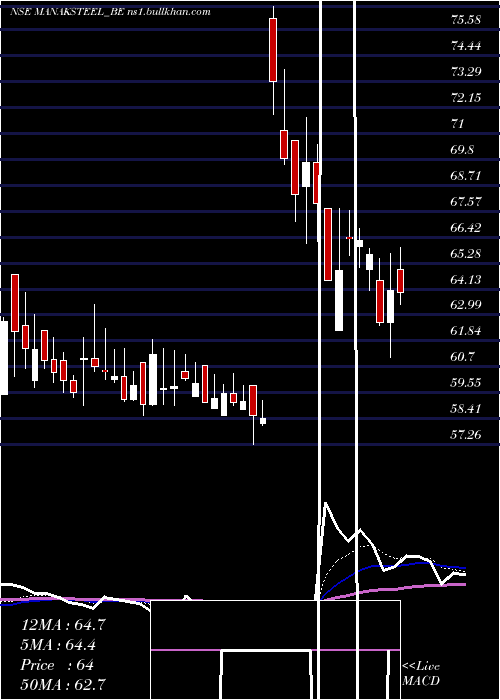Click the 74.44 price axis label
This screenshot has height=700, width=500.
(466, 46)
